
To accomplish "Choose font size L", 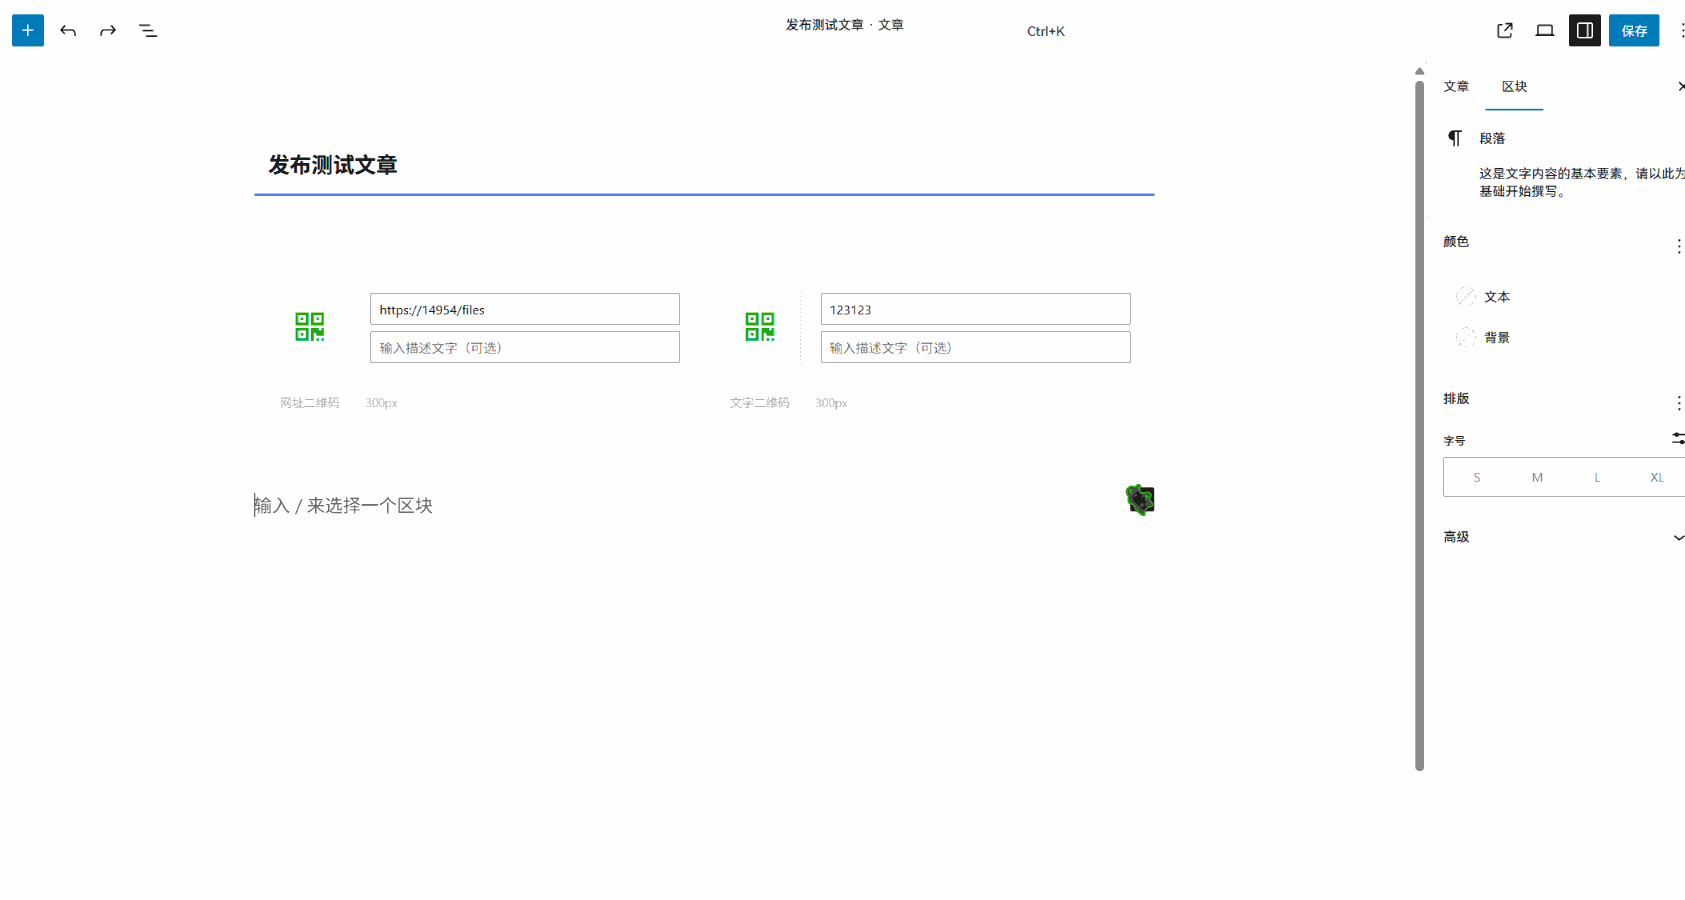I will point(1597,477).
